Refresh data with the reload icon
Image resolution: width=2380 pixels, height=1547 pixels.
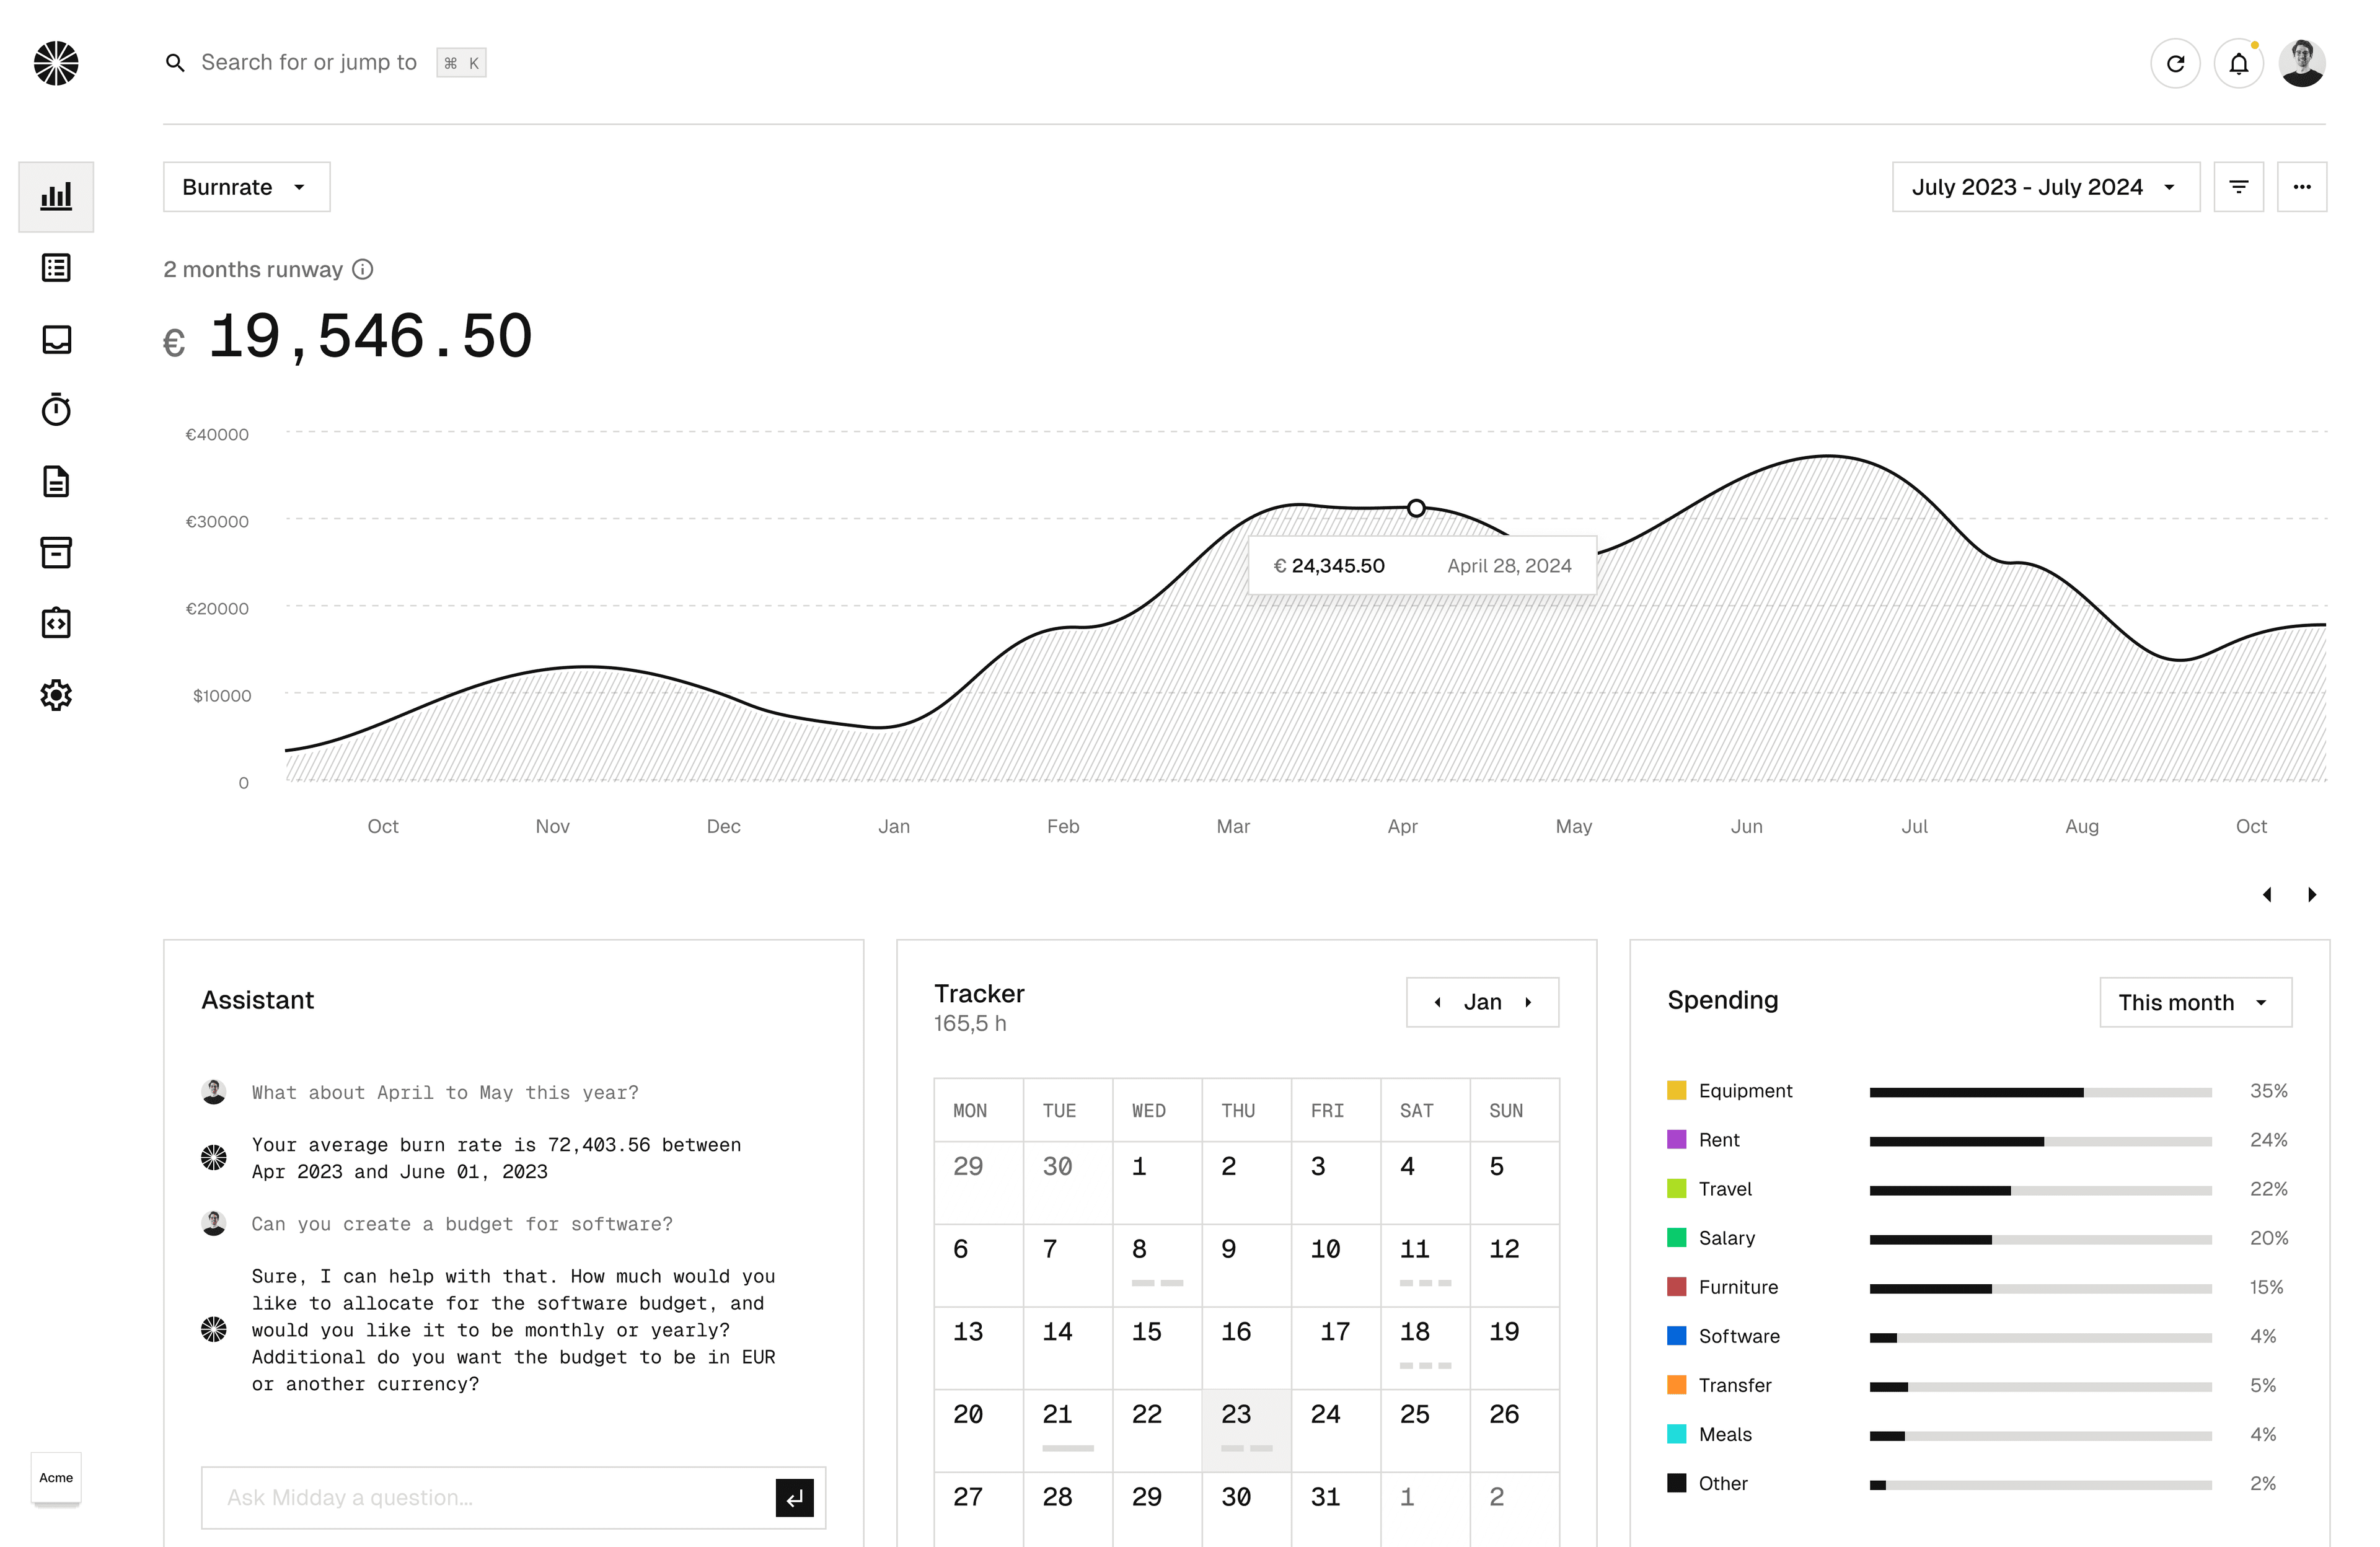[2176, 62]
